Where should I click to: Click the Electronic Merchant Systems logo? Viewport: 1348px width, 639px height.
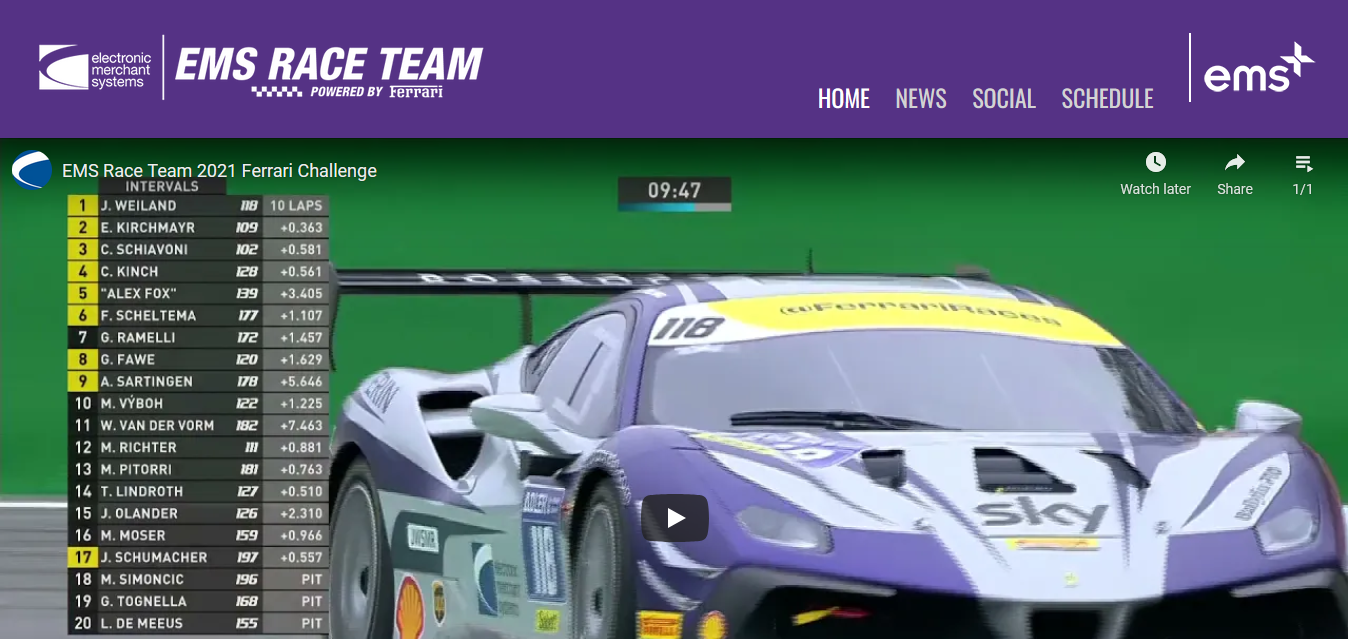(95, 68)
